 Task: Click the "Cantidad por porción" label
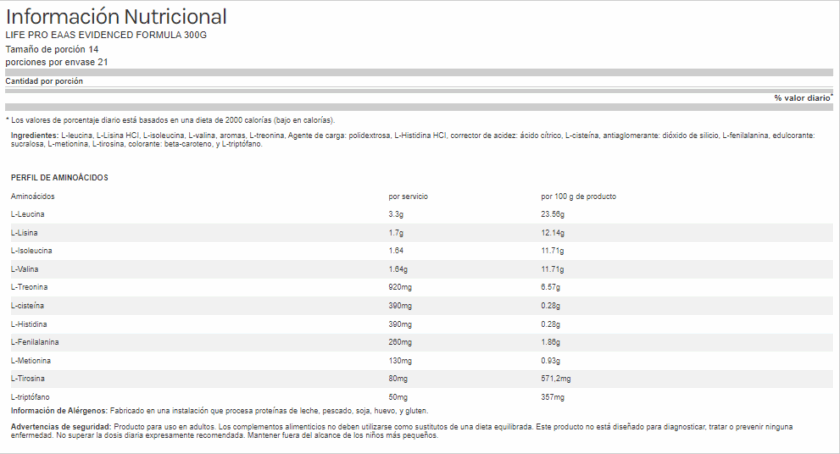pos(44,81)
